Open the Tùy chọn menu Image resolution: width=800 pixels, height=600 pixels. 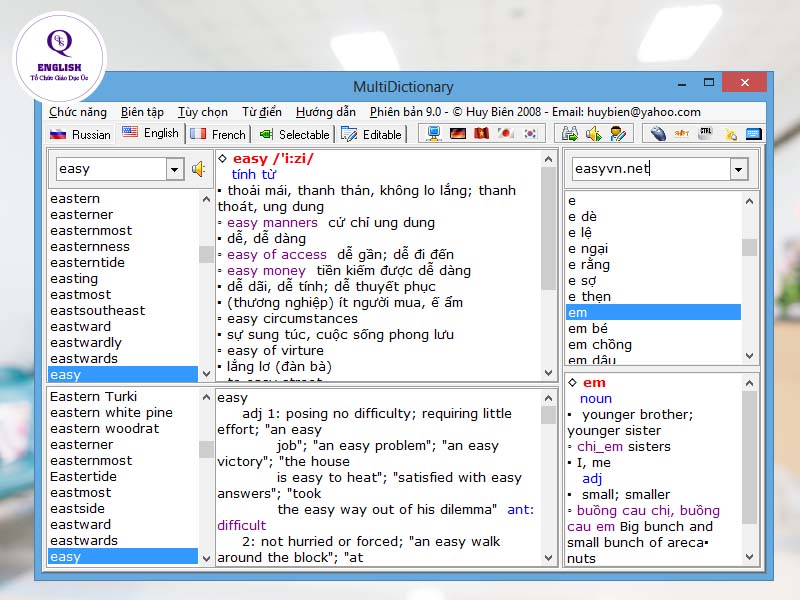(203, 112)
